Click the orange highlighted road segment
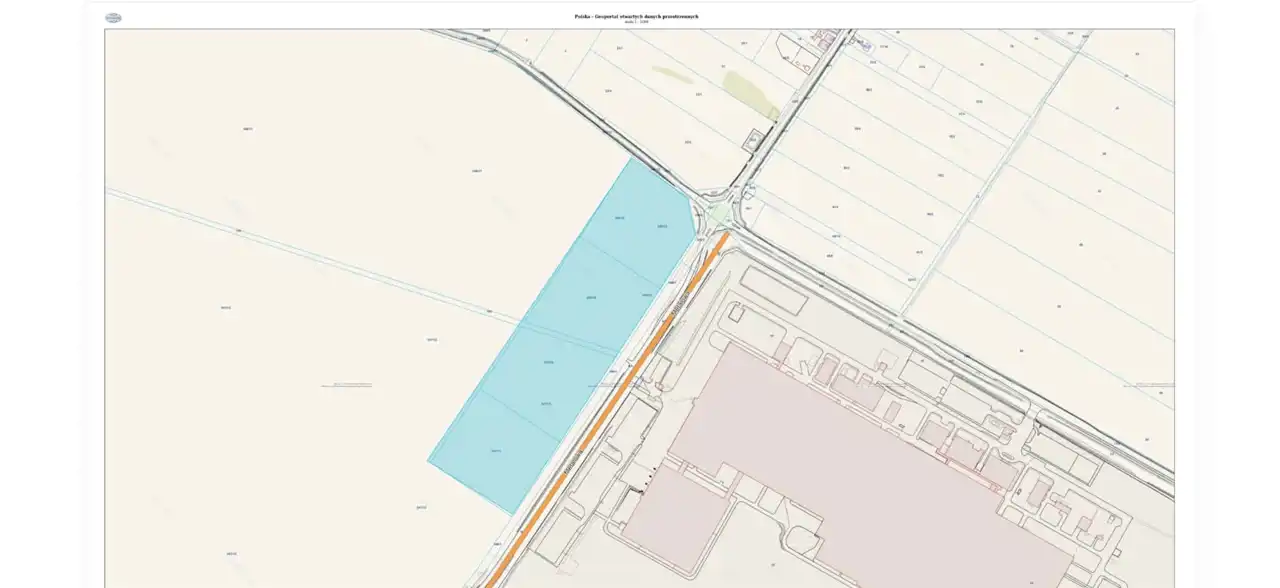 (x=606, y=410)
